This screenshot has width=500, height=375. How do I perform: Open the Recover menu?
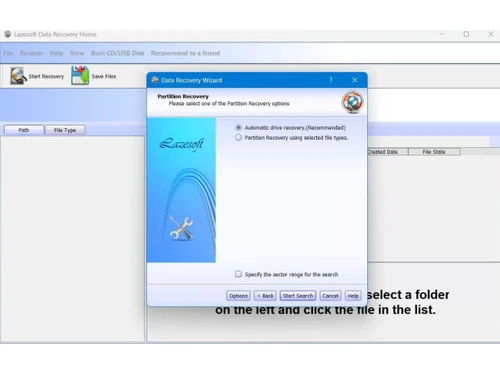pyautogui.click(x=31, y=53)
